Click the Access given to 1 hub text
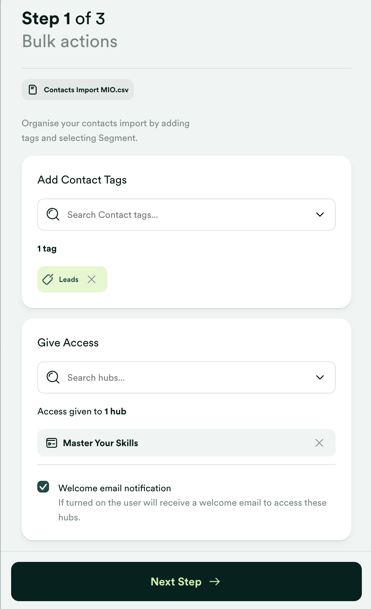 [82, 411]
